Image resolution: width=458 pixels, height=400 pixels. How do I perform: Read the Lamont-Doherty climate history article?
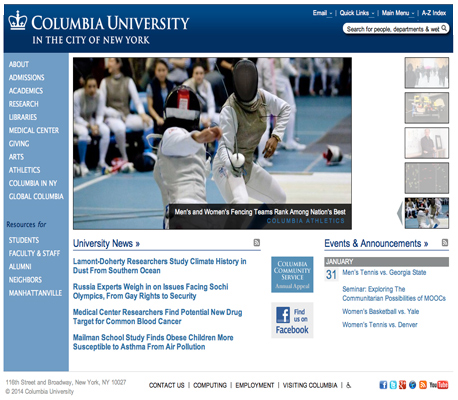[x=159, y=266]
